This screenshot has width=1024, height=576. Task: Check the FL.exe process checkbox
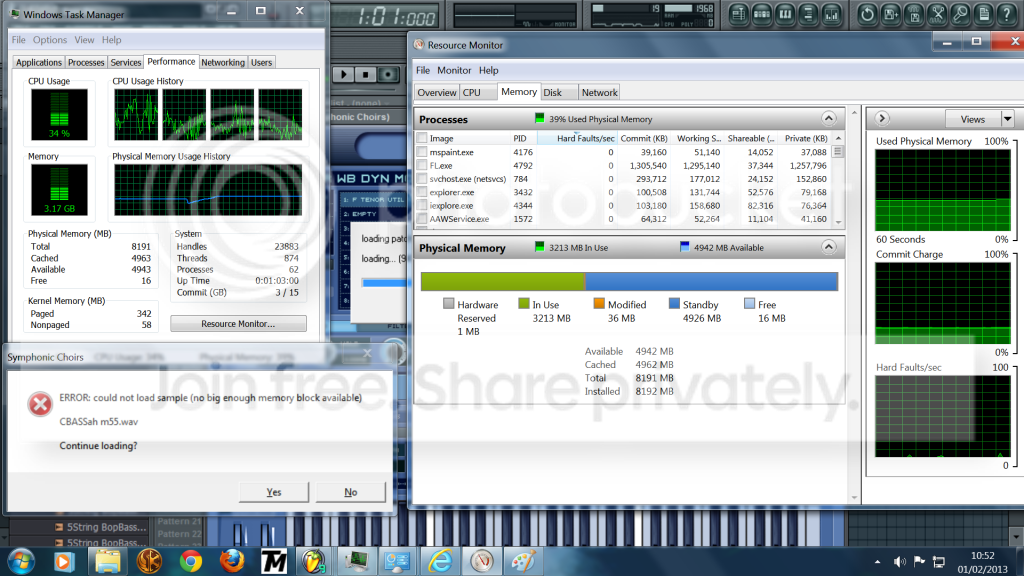click(422, 166)
